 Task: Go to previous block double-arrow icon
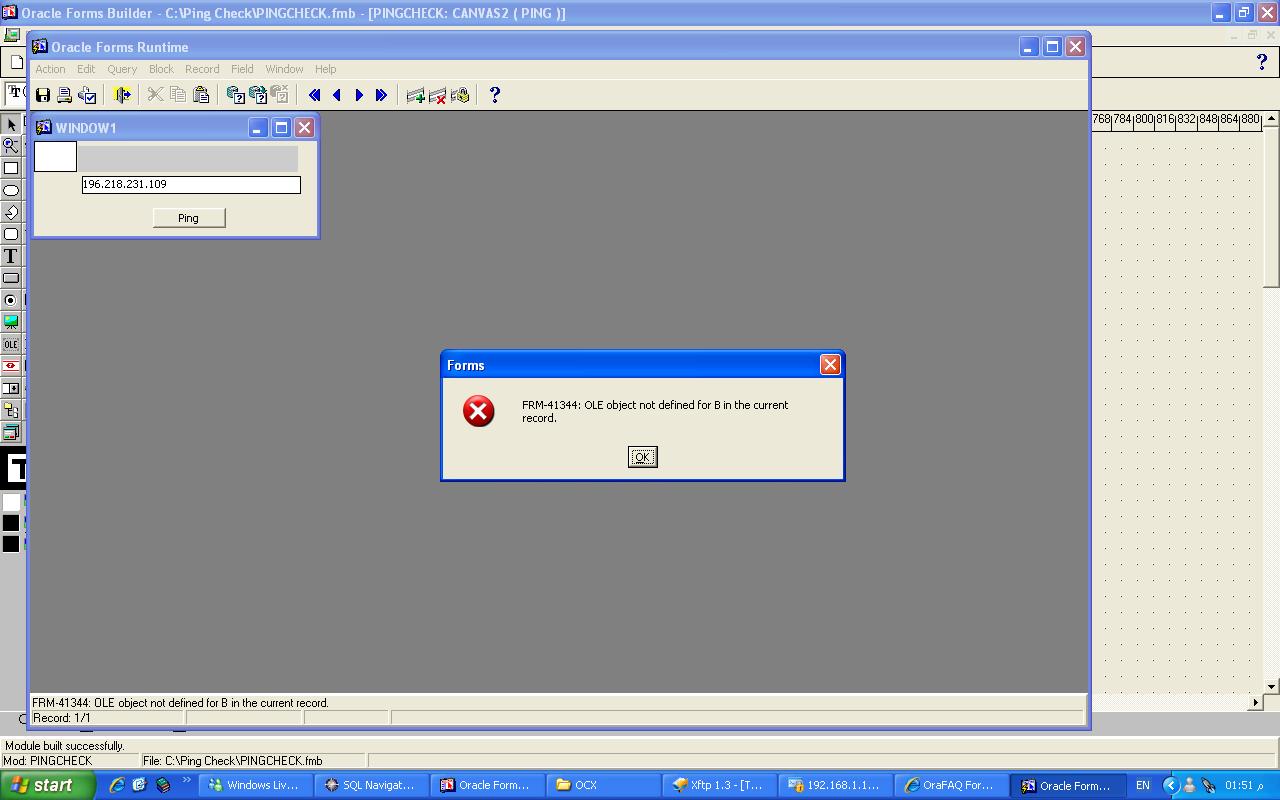coord(314,95)
